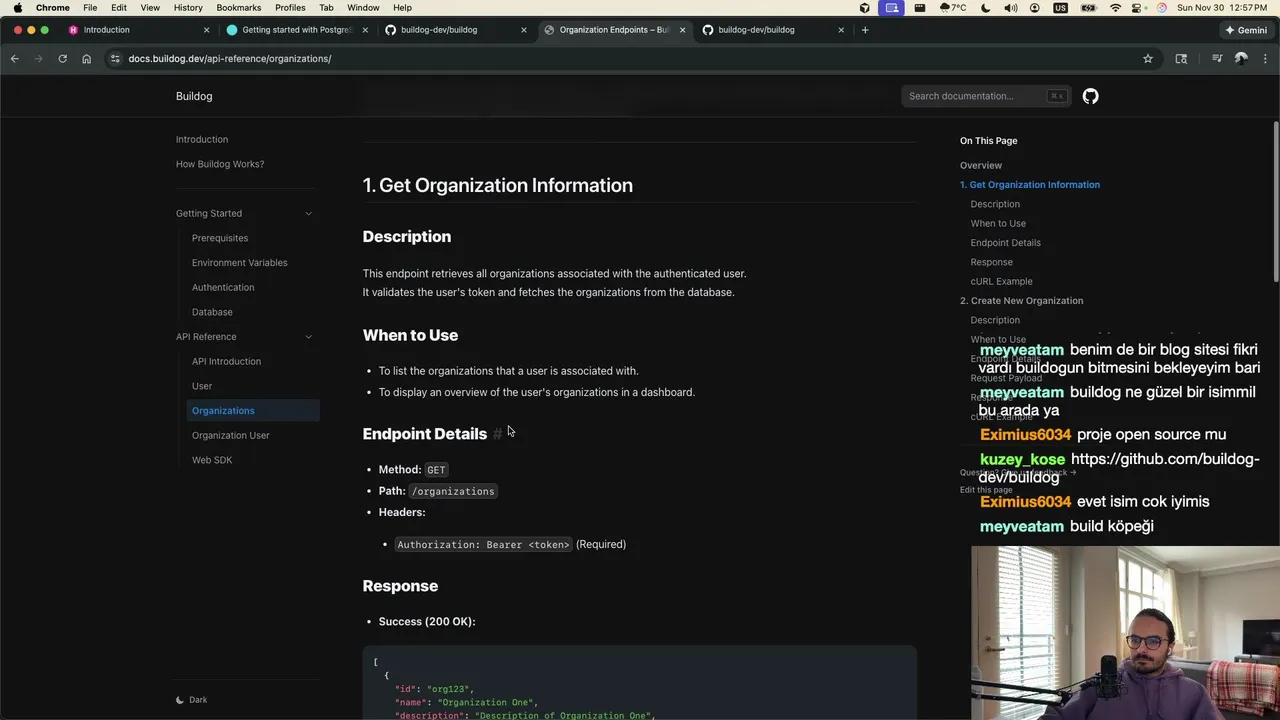The width and height of the screenshot is (1280, 720).
Task: Open Introduction in sidebar
Action: coord(202,140)
